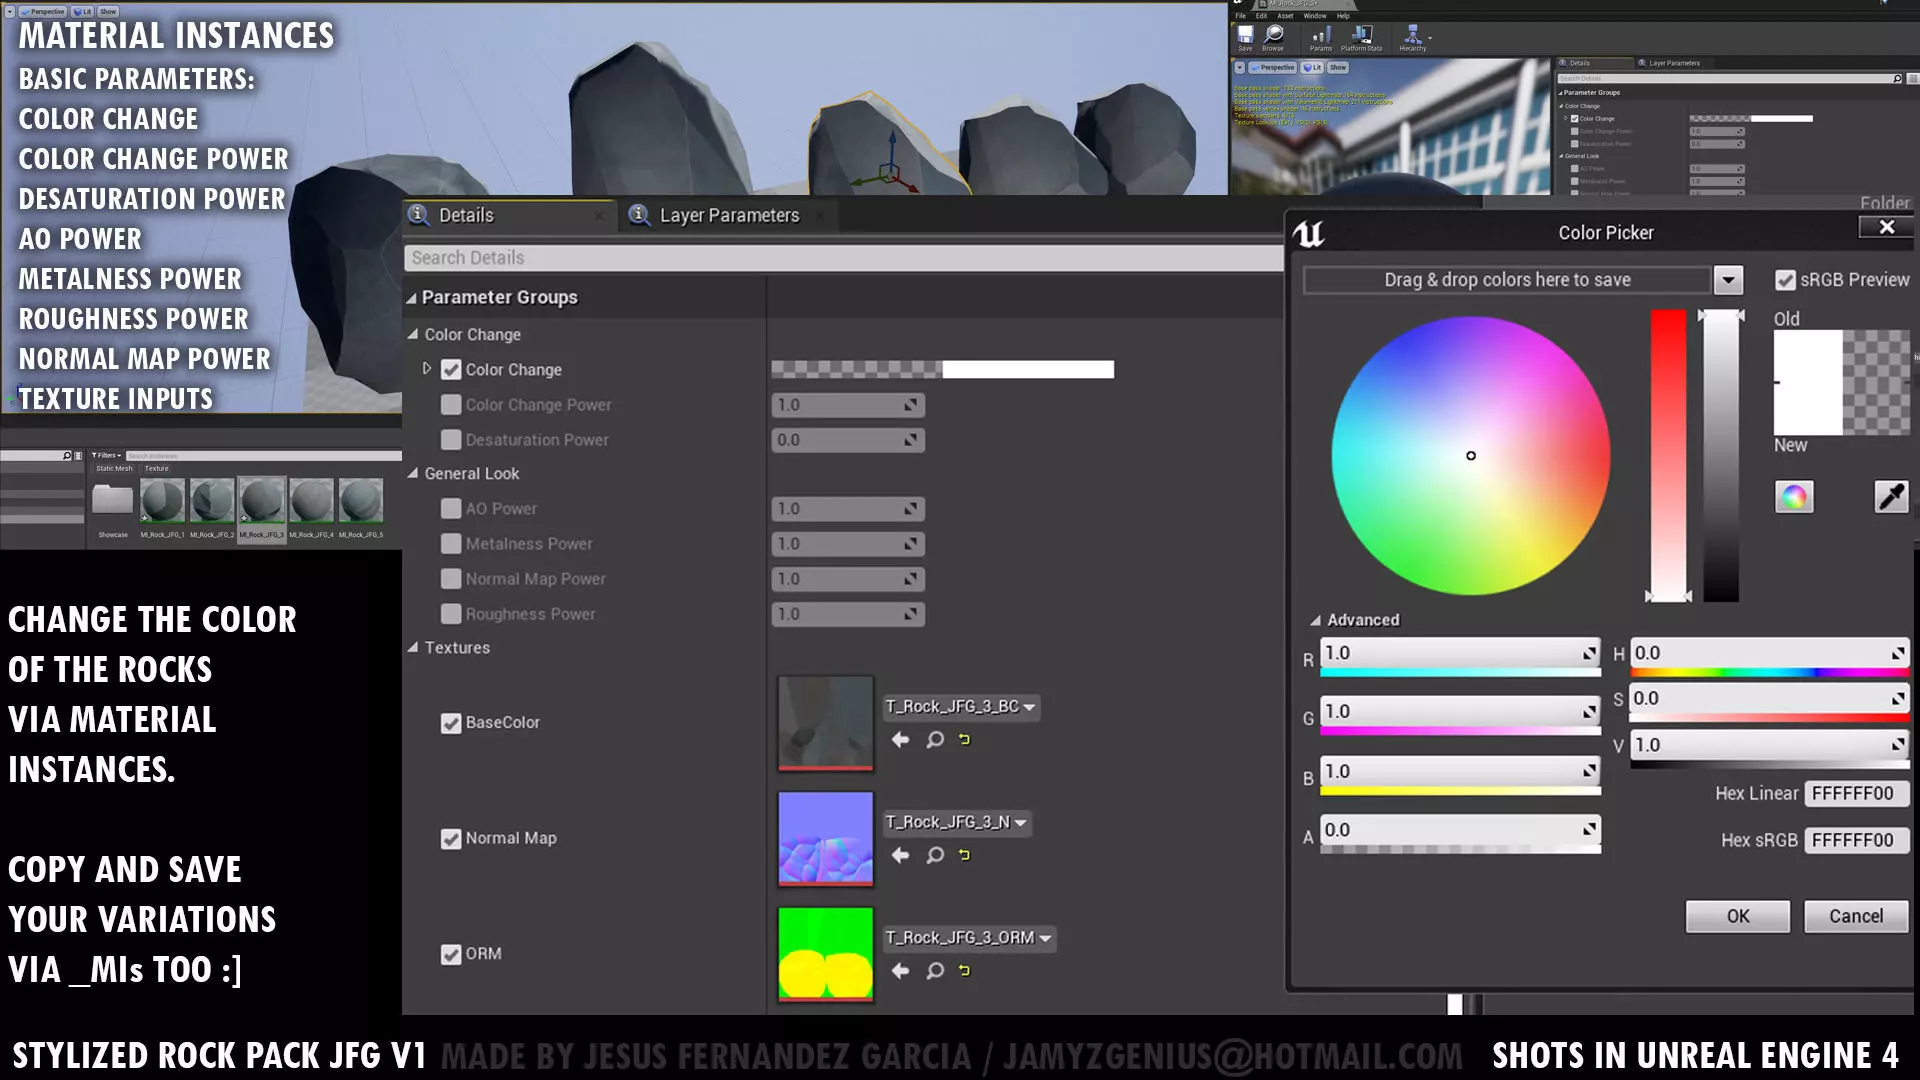Click the color wheel mode icon
The height and width of the screenshot is (1080, 1920).
[x=1794, y=497]
